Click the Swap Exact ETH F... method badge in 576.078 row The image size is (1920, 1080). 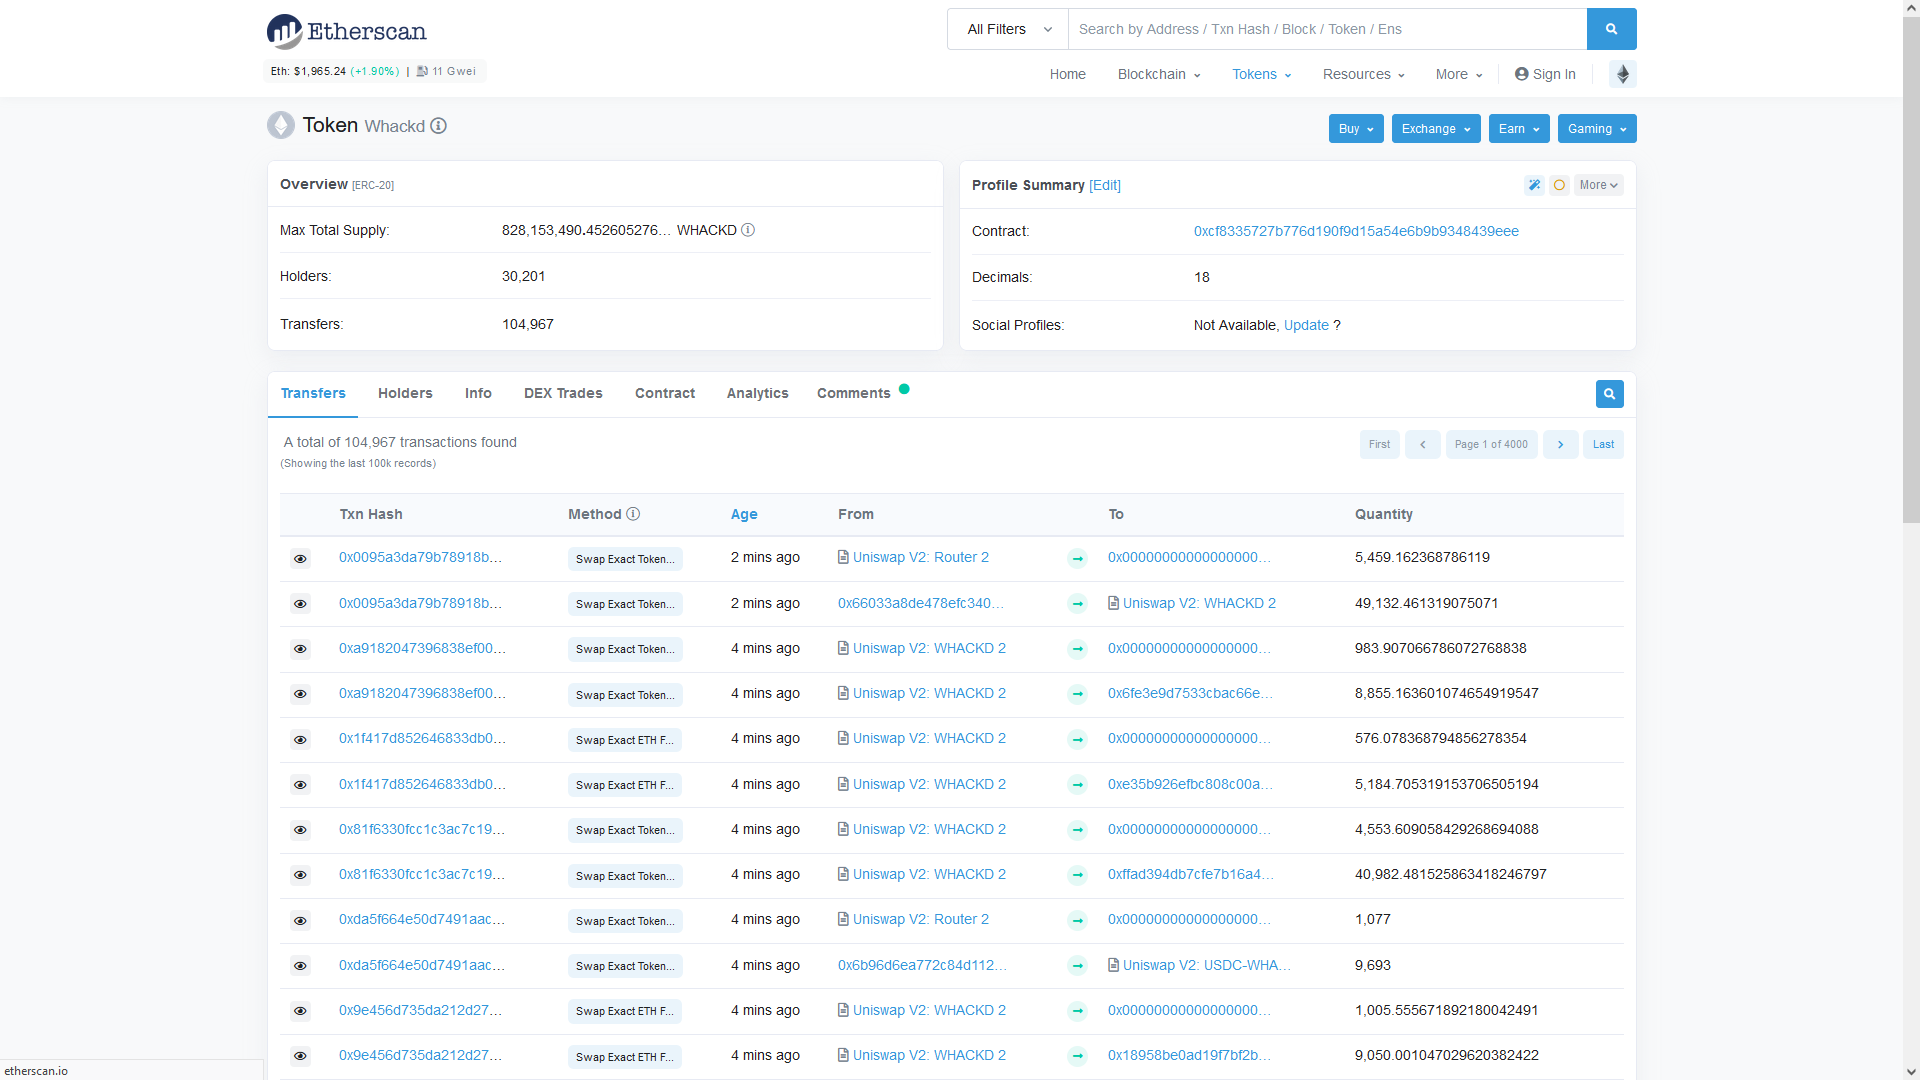[625, 740]
